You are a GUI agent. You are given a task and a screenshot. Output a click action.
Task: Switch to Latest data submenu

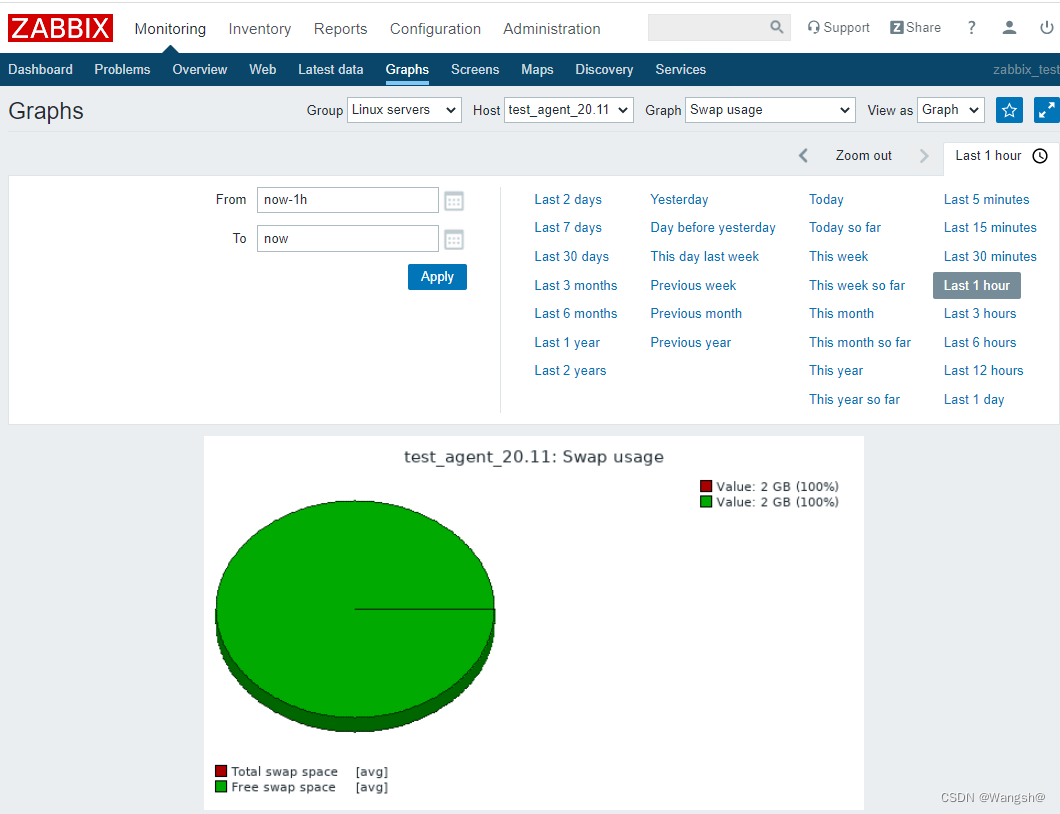[x=331, y=70]
